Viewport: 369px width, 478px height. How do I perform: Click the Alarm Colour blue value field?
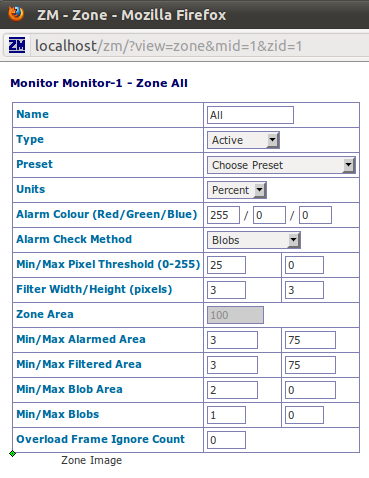(315, 215)
